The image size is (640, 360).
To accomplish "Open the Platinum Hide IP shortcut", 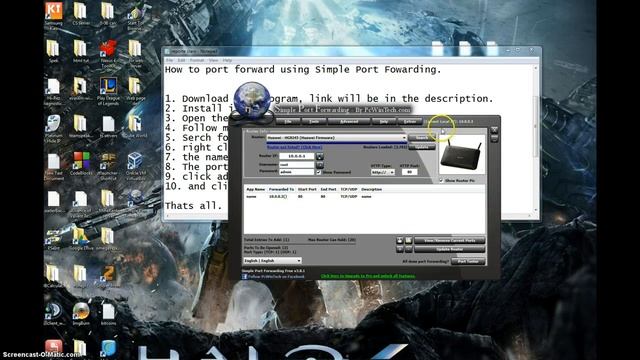I will 53,128.
